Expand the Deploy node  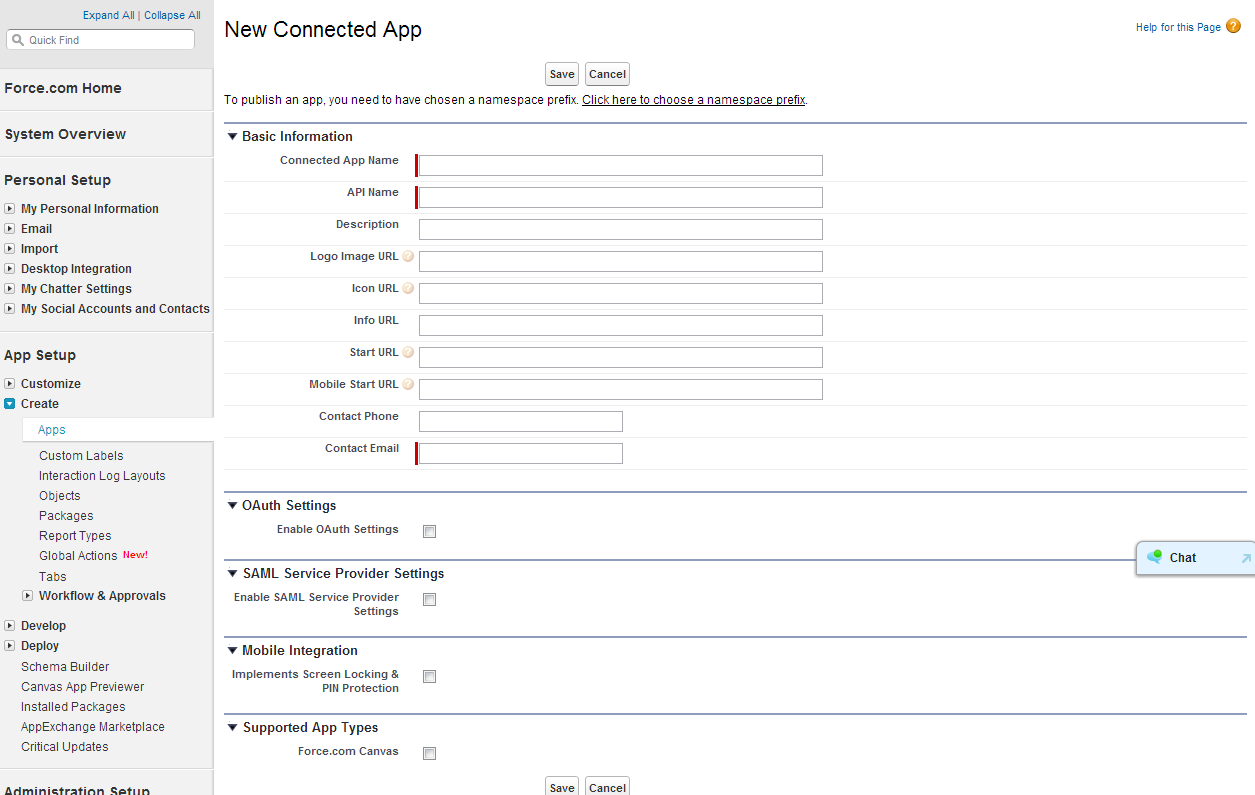coord(10,646)
